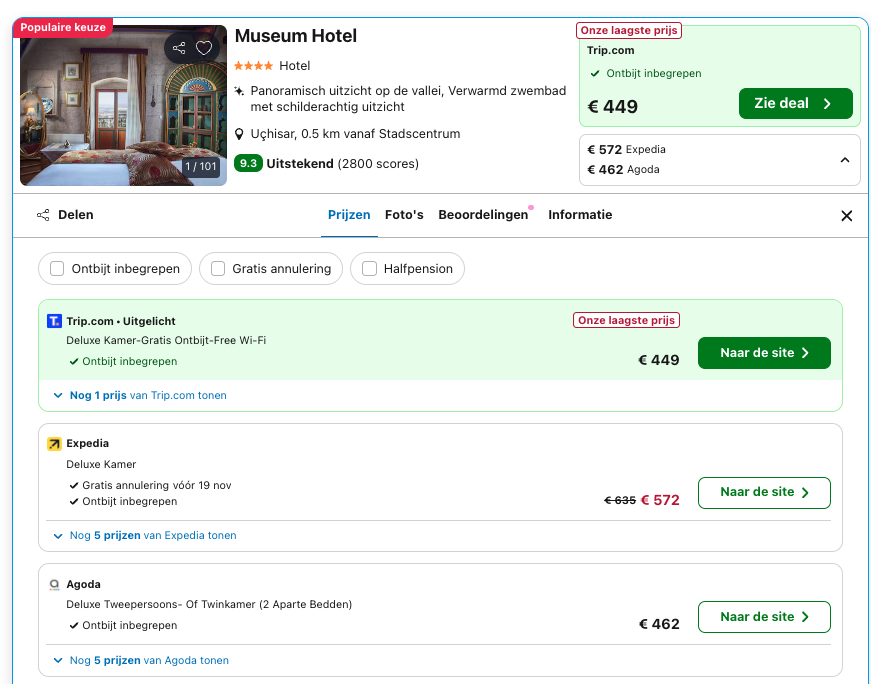
Task: Select the Trip.com logo icon
Action: (x=54, y=321)
